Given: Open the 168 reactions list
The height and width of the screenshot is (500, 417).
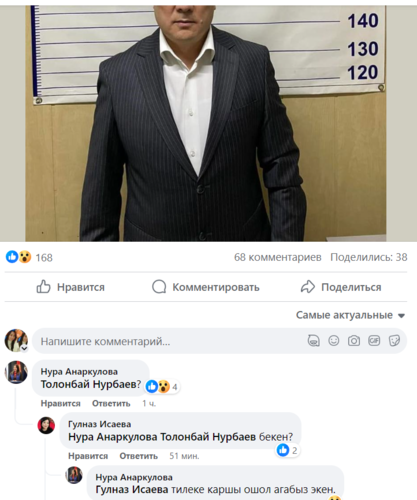Looking at the screenshot, I should tap(29, 257).
